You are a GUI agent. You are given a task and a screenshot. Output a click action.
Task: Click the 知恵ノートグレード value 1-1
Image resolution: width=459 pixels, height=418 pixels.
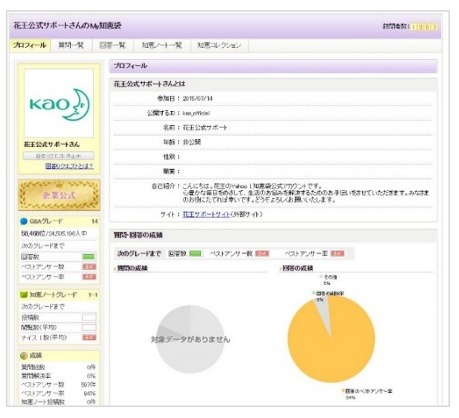click(x=93, y=295)
